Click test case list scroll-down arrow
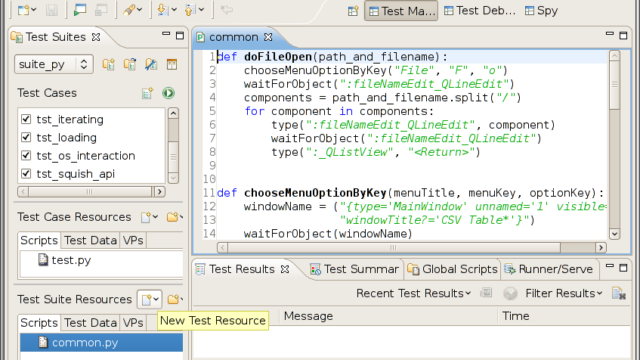This screenshot has height=360, width=640. click(x=173, y=178)
